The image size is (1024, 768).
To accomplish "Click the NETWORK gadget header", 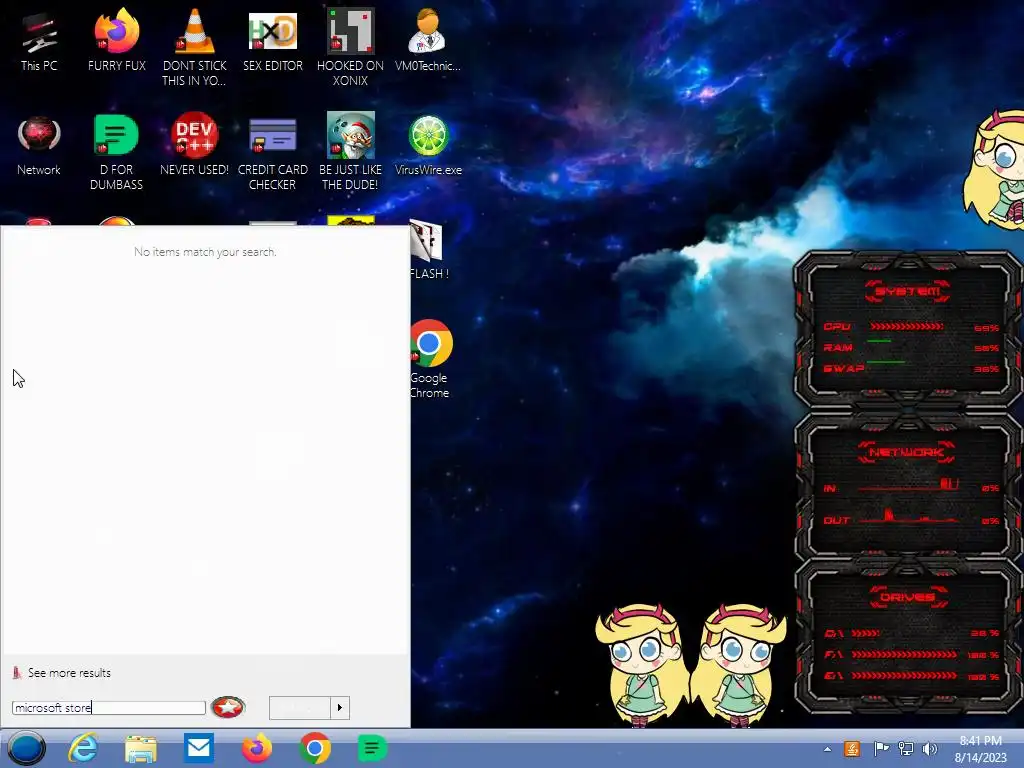I will point(907,452).
